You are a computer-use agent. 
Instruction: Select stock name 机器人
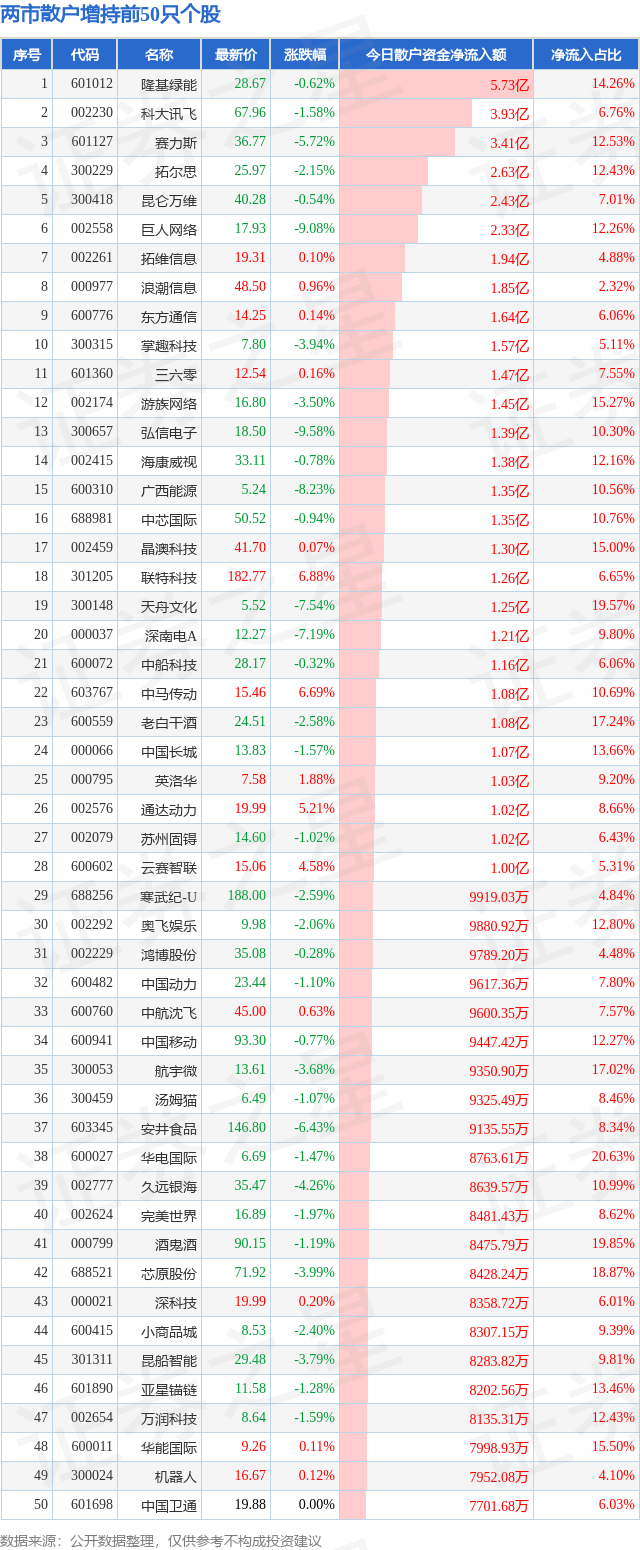coord(176,1477)
